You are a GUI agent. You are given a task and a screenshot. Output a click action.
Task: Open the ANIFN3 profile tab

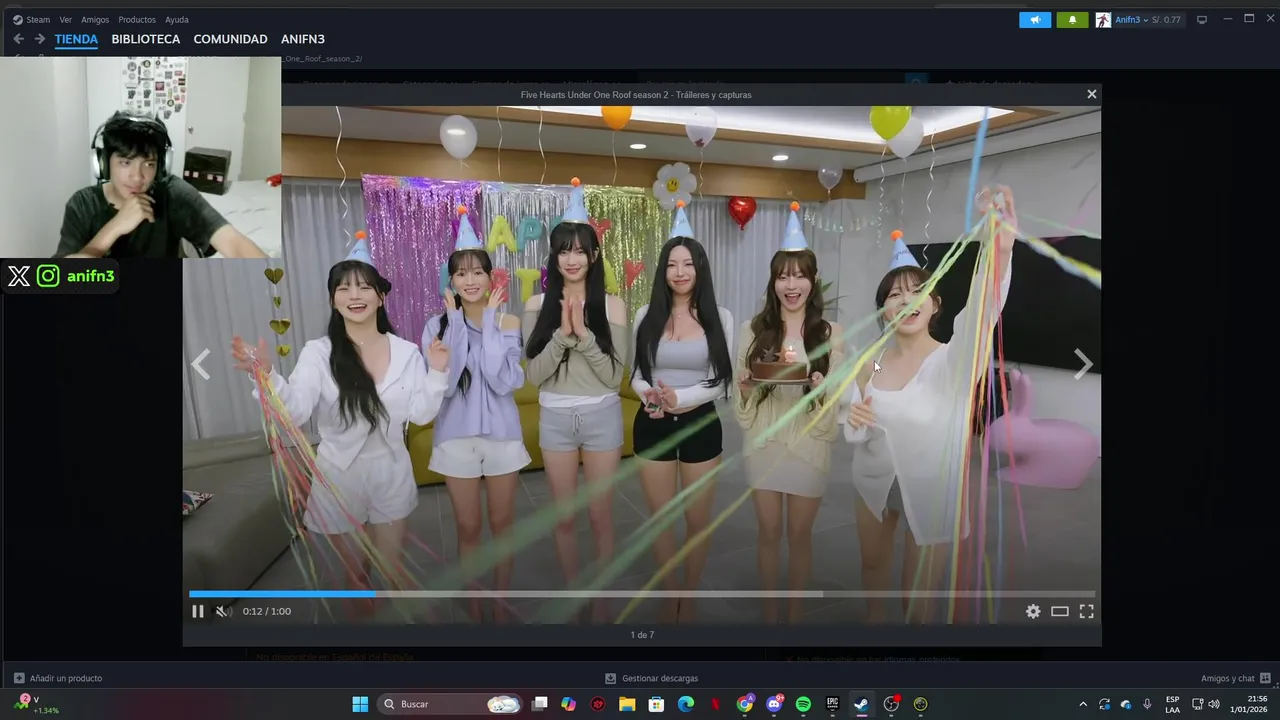coord(303,39)
